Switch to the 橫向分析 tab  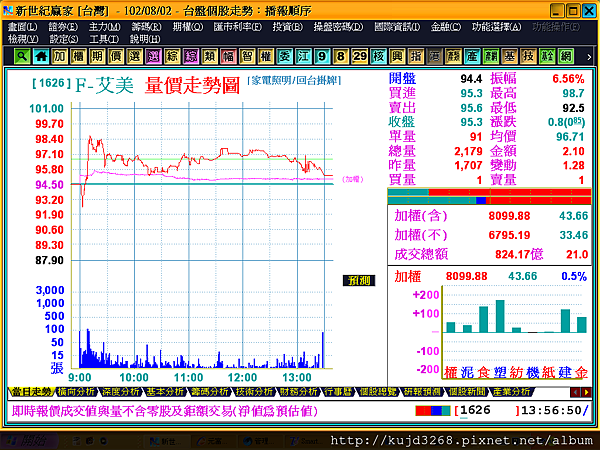[x=76, y=392]
